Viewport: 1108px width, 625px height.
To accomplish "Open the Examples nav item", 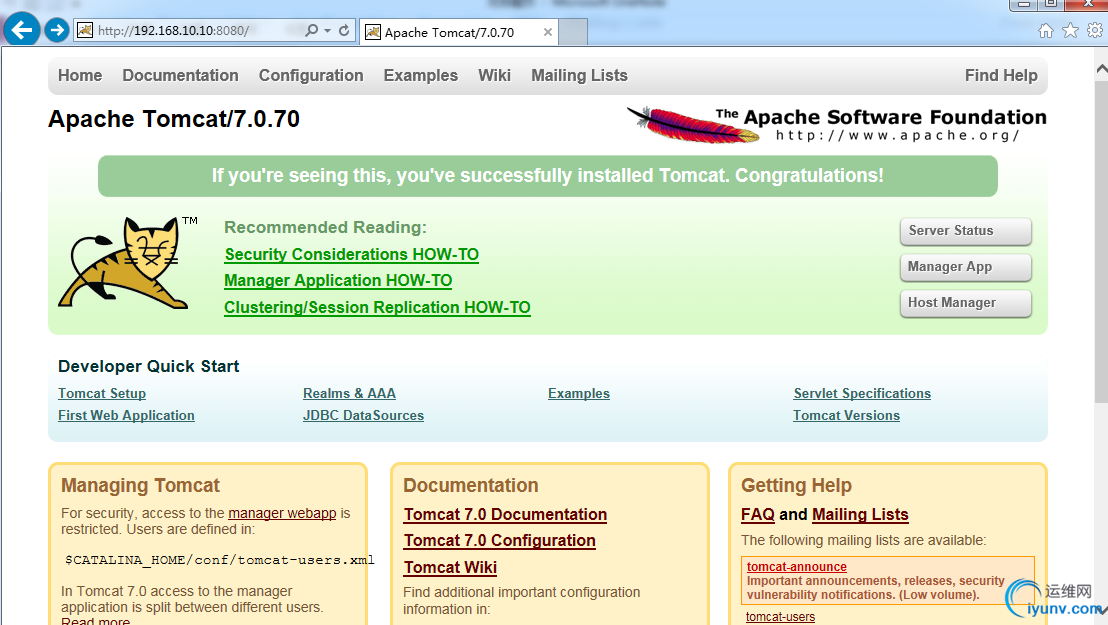I will [x=420, y=76].
